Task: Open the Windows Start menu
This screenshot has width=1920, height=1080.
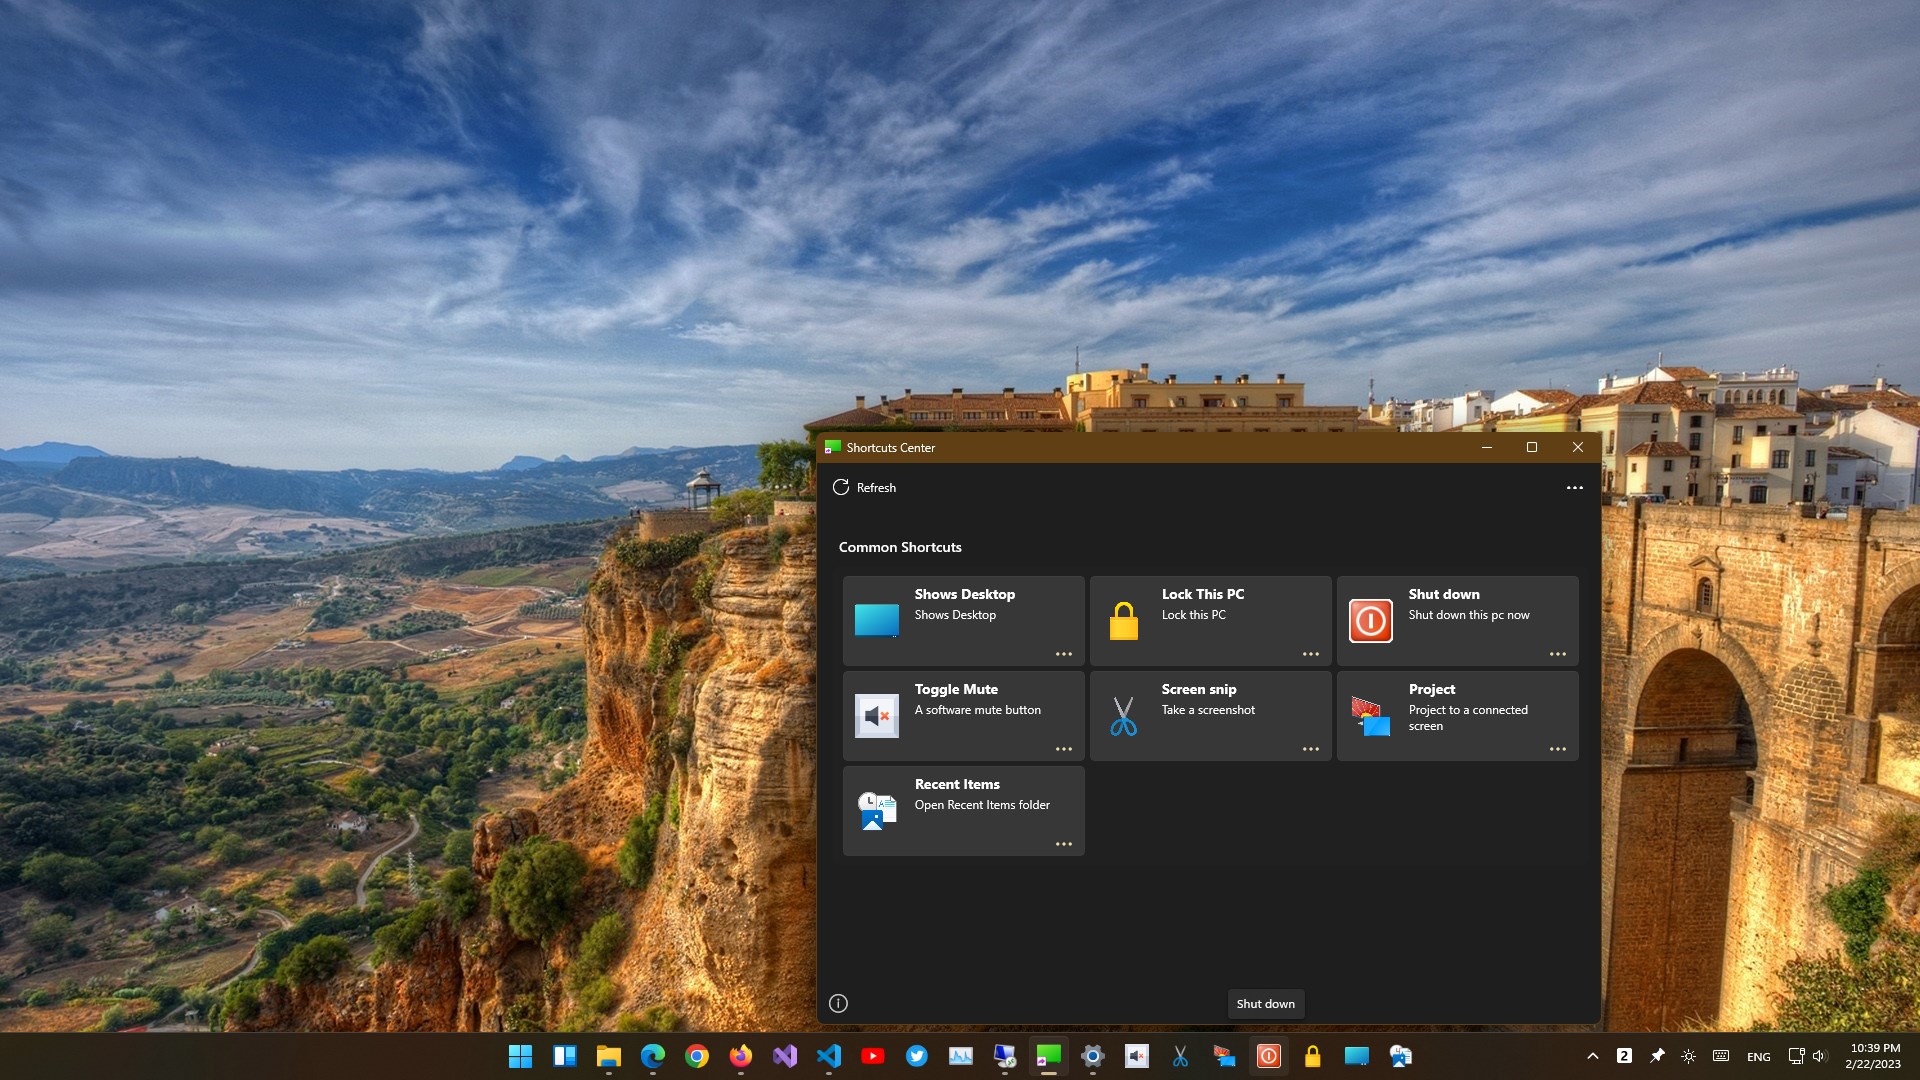Action: pyautogui.click(x=520, y=1056)
